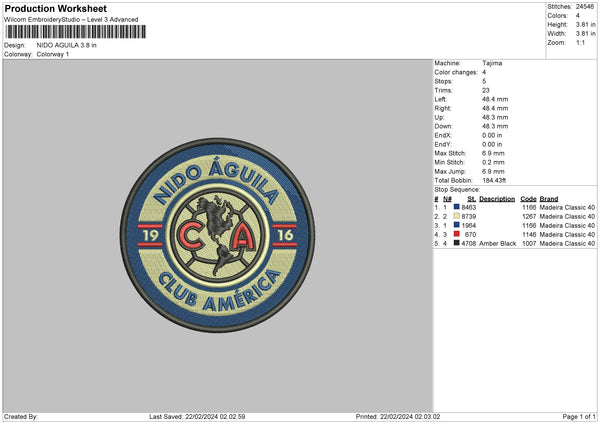Screen dimensions: 600x424
Task: Click 'Madeira Classic 40' in row 5
Action: 567,243
